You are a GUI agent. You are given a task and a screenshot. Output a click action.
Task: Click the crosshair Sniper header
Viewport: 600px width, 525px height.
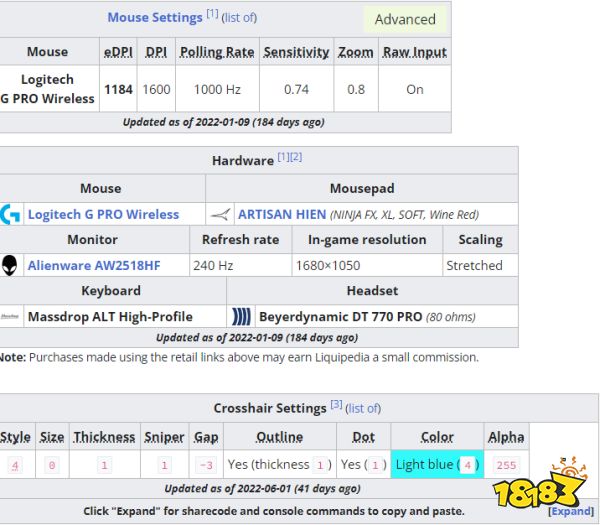click(164, 437)
